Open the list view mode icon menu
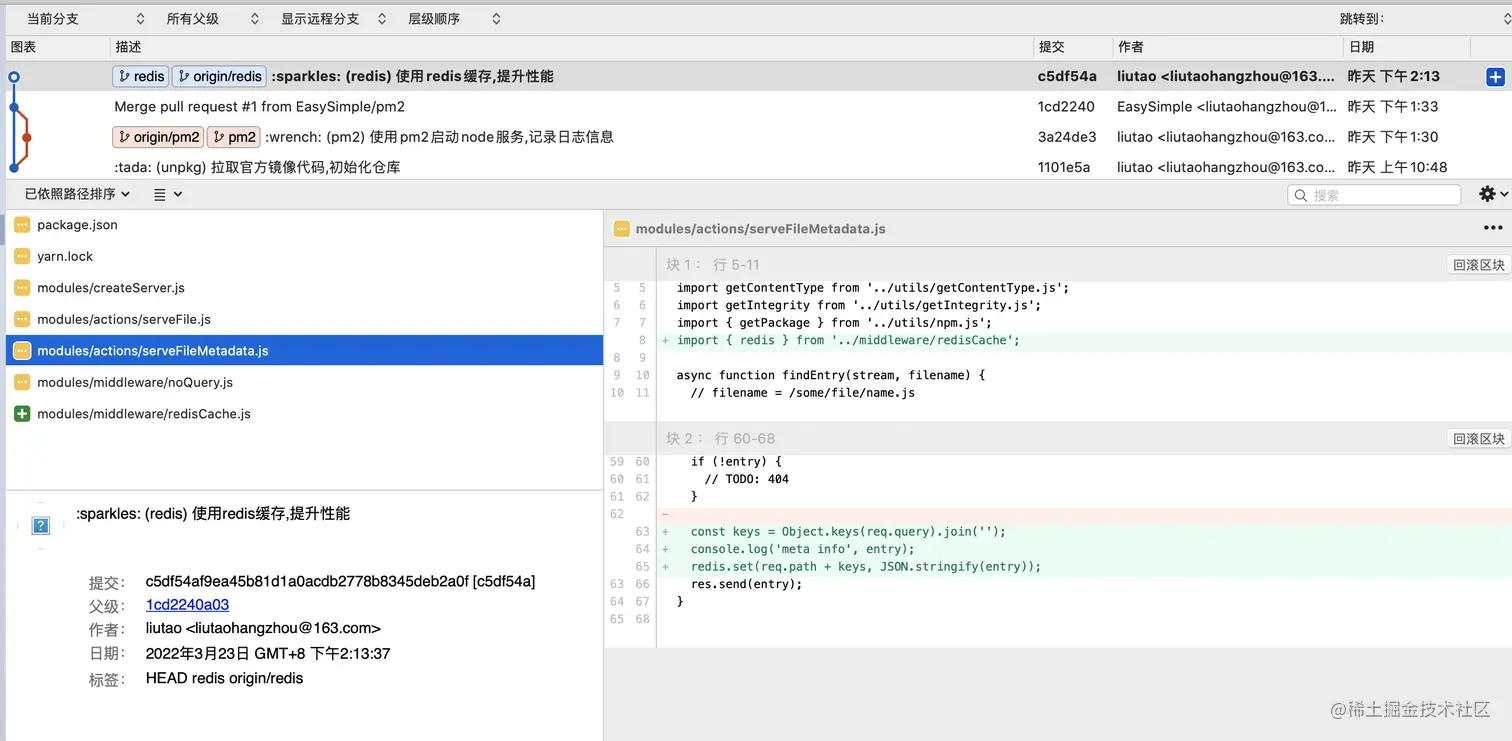The height and width of the screenshot is (741, 1512). point(167,194)
